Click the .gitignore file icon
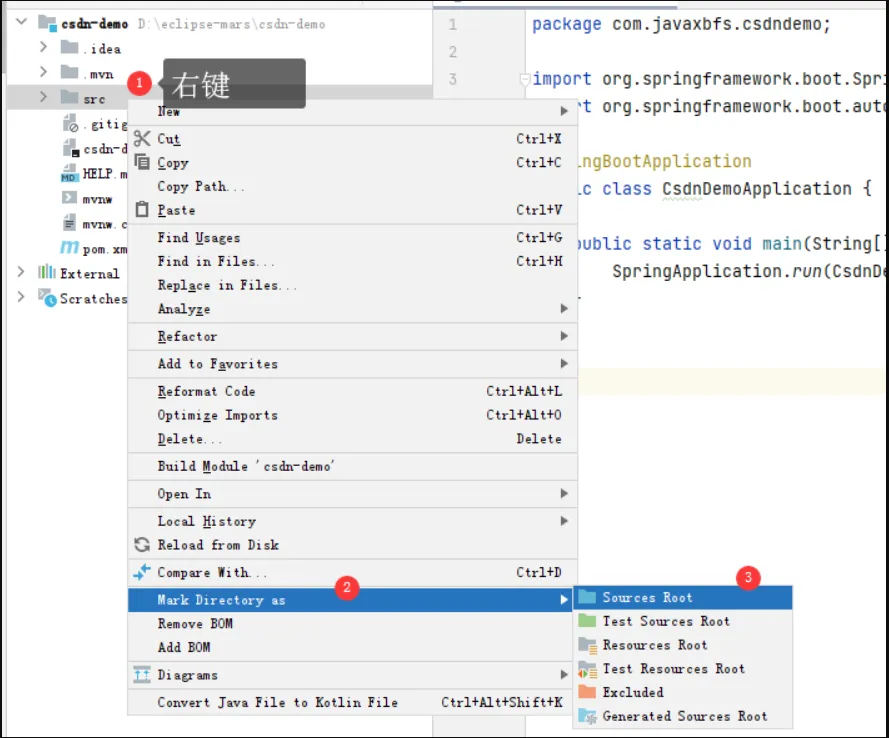 pyautogui.click(x=70, y=122)
